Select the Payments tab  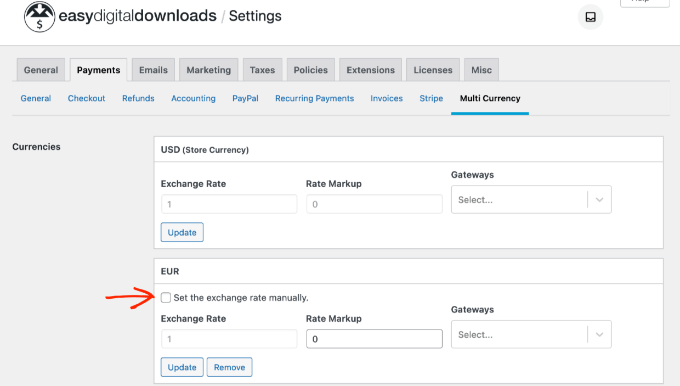(98, 70)
